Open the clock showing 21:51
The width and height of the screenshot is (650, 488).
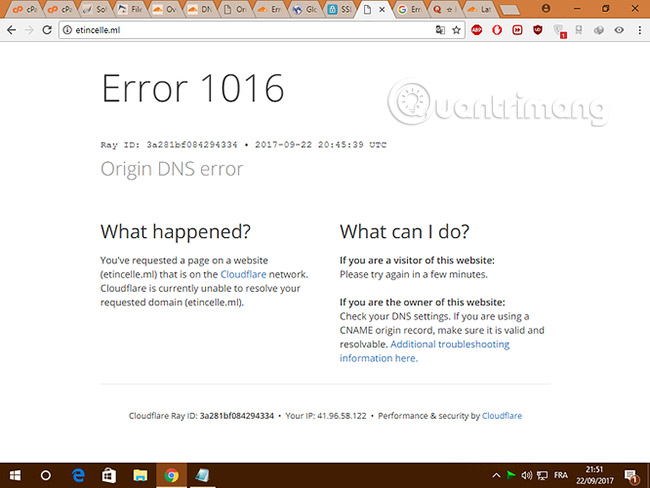[x=594, y=475]
